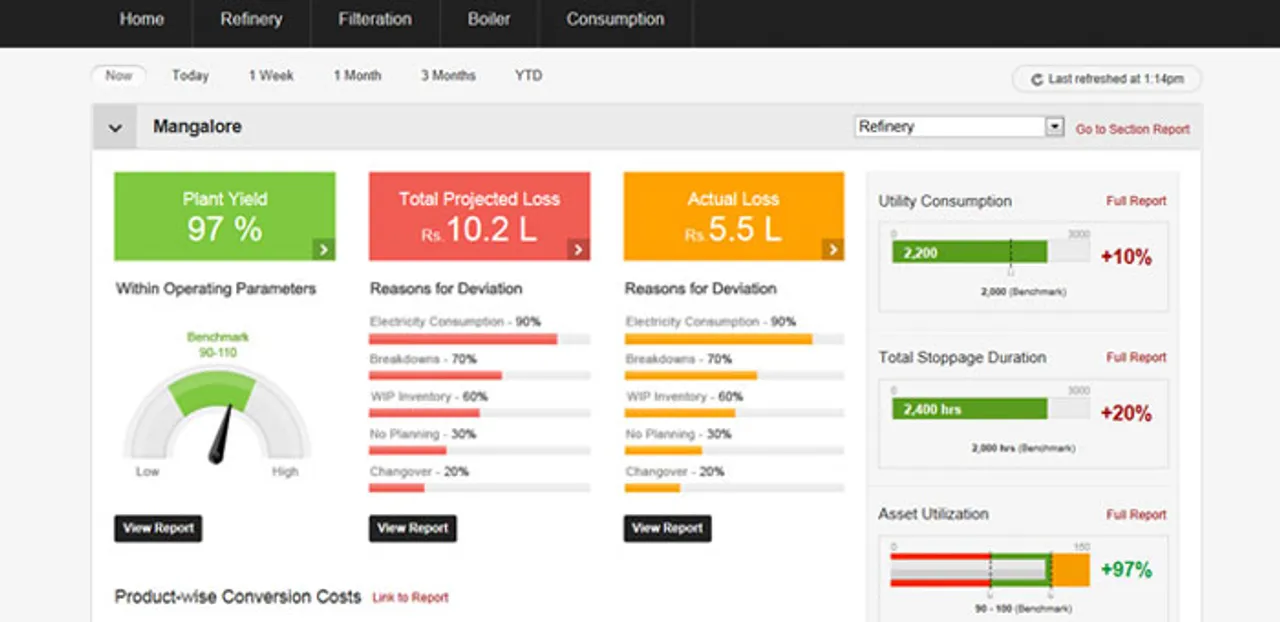Click the Asset Utilization bullet chart
The height and width of the screenshot is (622, 1280).
[x=990, y=570]
